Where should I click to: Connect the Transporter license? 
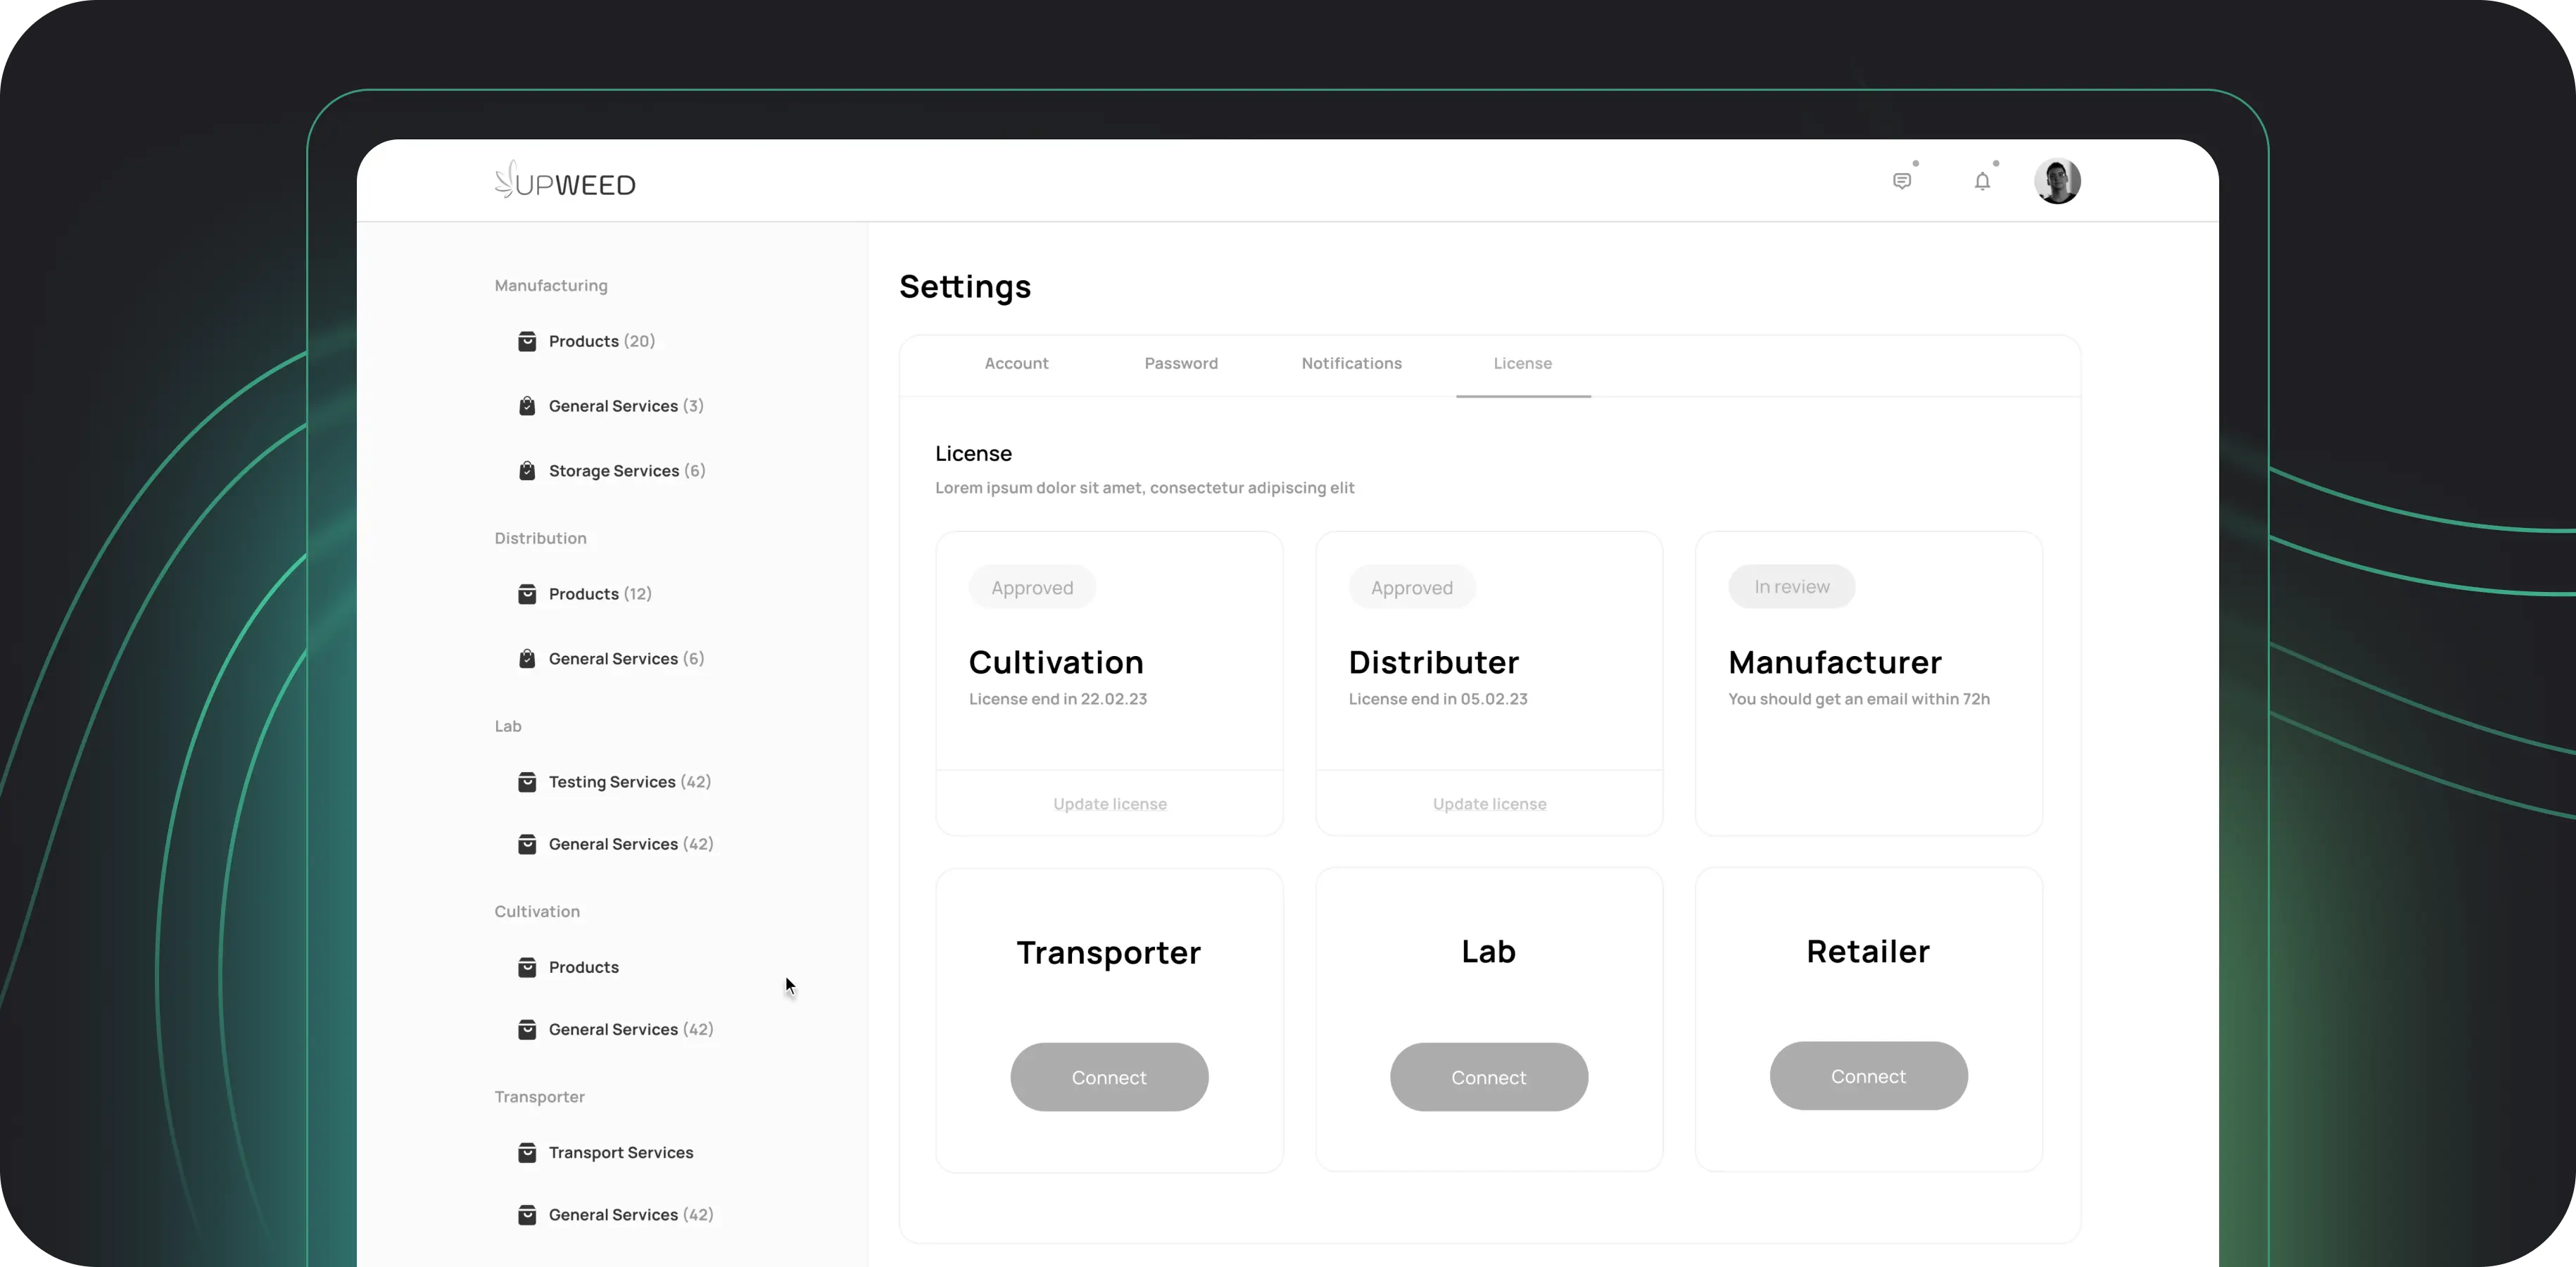coord(1109,1077)
